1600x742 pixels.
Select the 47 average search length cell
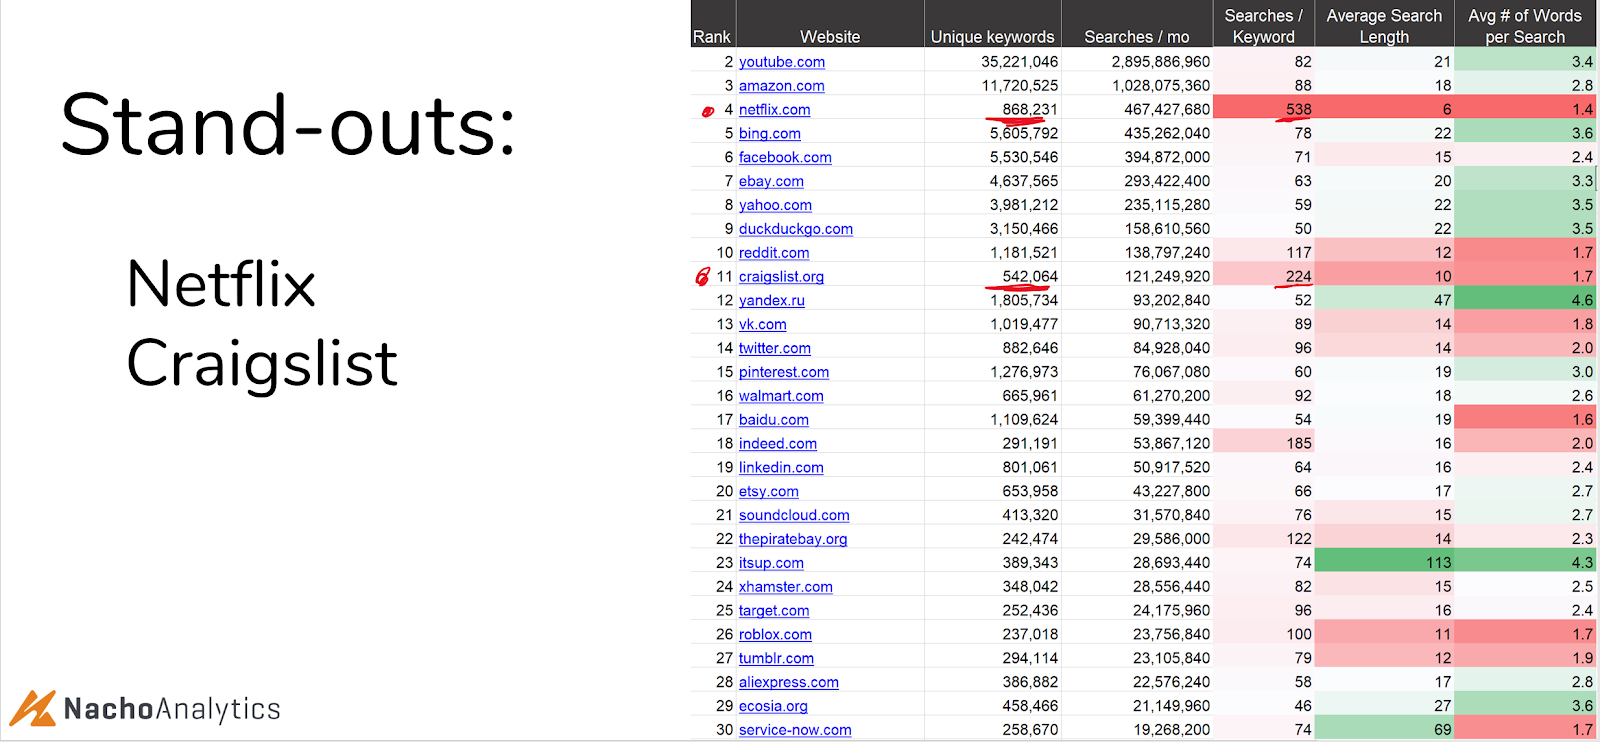coord(1384,301)
